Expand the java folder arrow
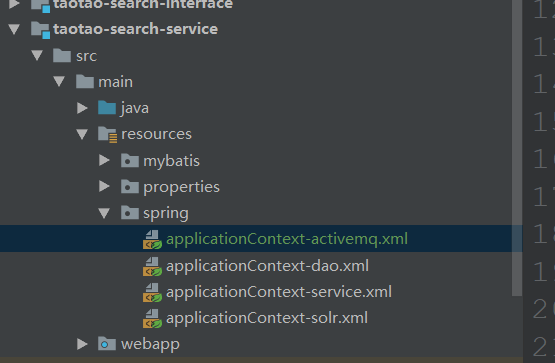The image size is (555, 363). pos(82,108)
